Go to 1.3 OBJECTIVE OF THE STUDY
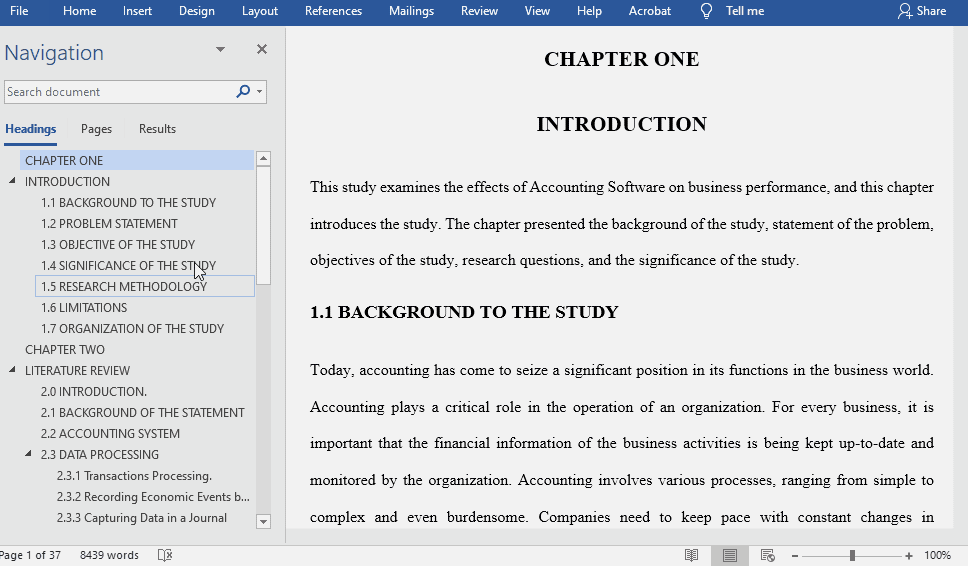968x566 pixels. [x=118, y=244]
